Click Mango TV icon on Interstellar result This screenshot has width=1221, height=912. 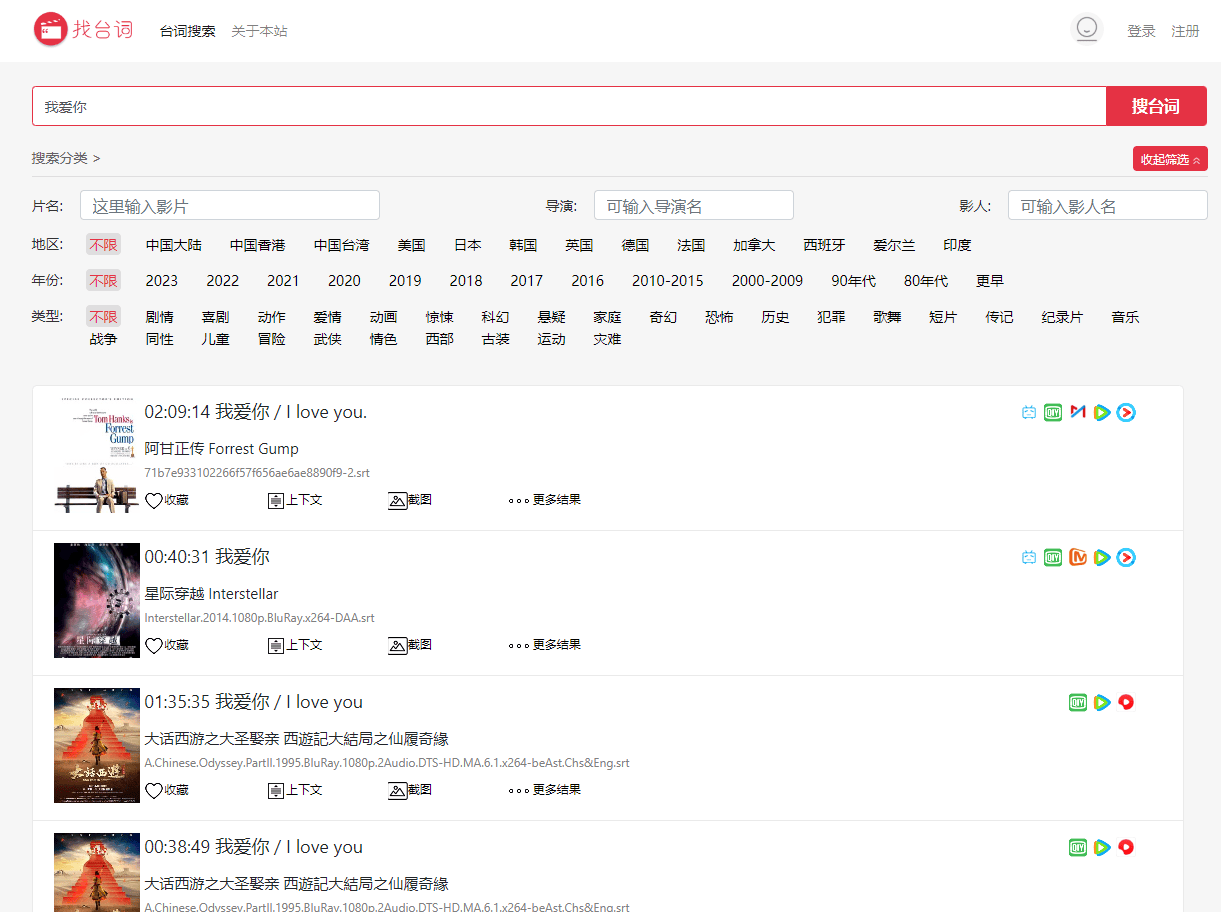pos(1077,558)
